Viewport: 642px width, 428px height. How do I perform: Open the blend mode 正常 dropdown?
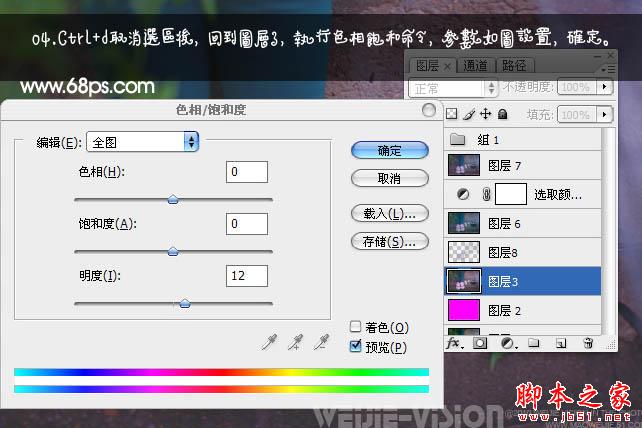click(x=453, y=88)
